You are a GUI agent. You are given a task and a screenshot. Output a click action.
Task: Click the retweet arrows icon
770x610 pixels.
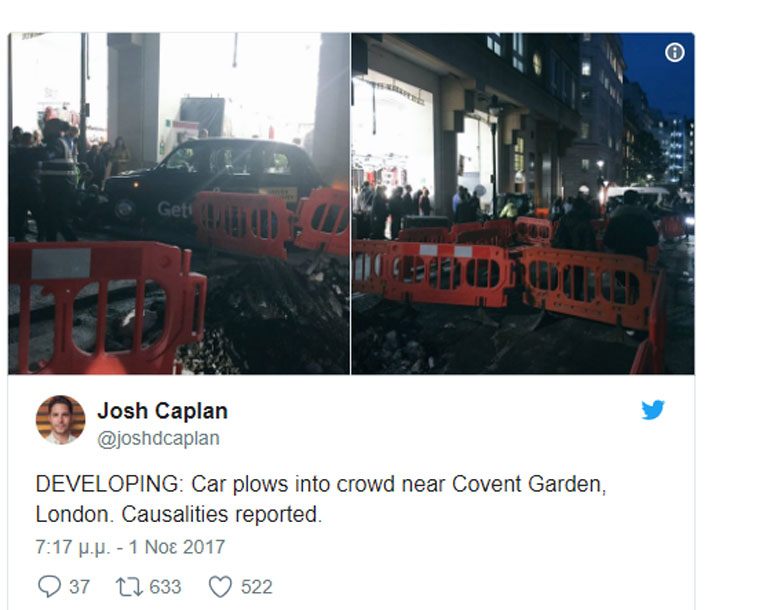pyautogui.click(x=129, y=586)
